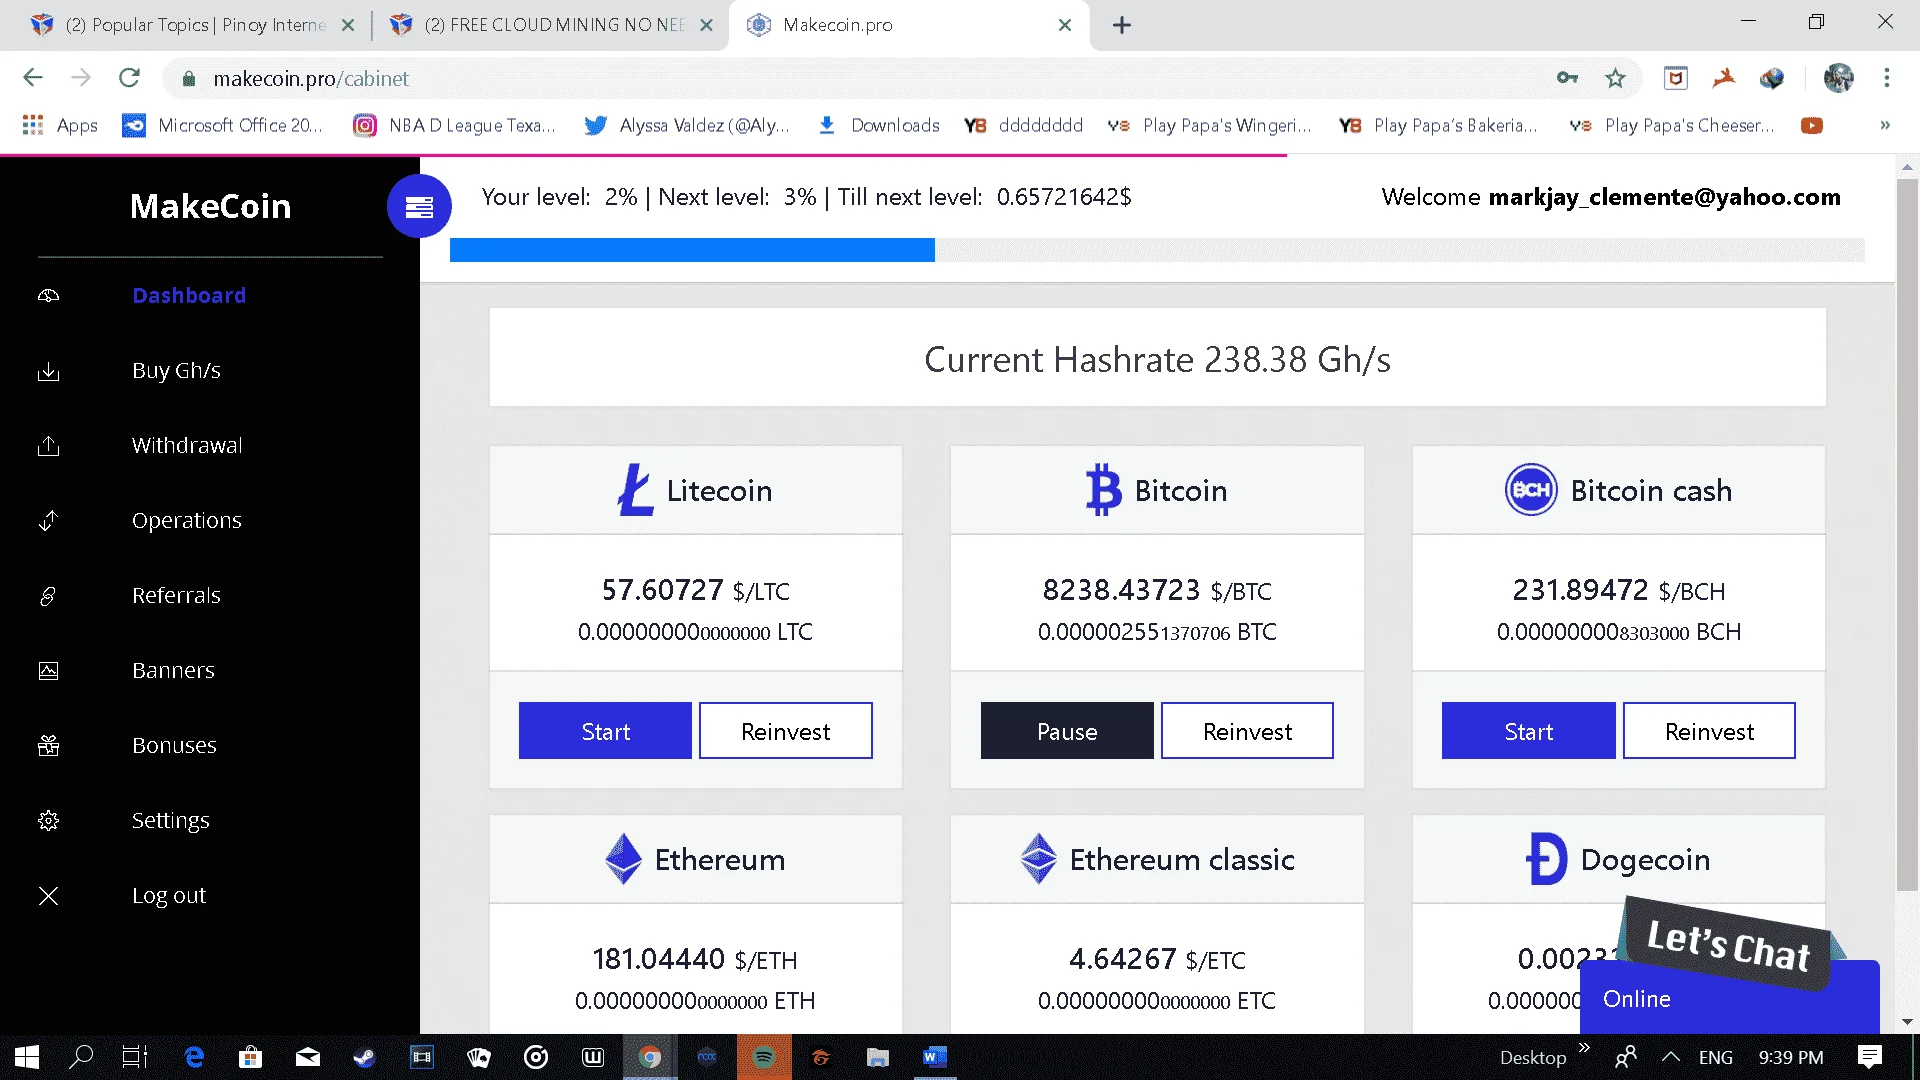This screenshot has width=1920, height=1080.
Task: Close the Makecoin.pro browser tab
Action: 1065,25
